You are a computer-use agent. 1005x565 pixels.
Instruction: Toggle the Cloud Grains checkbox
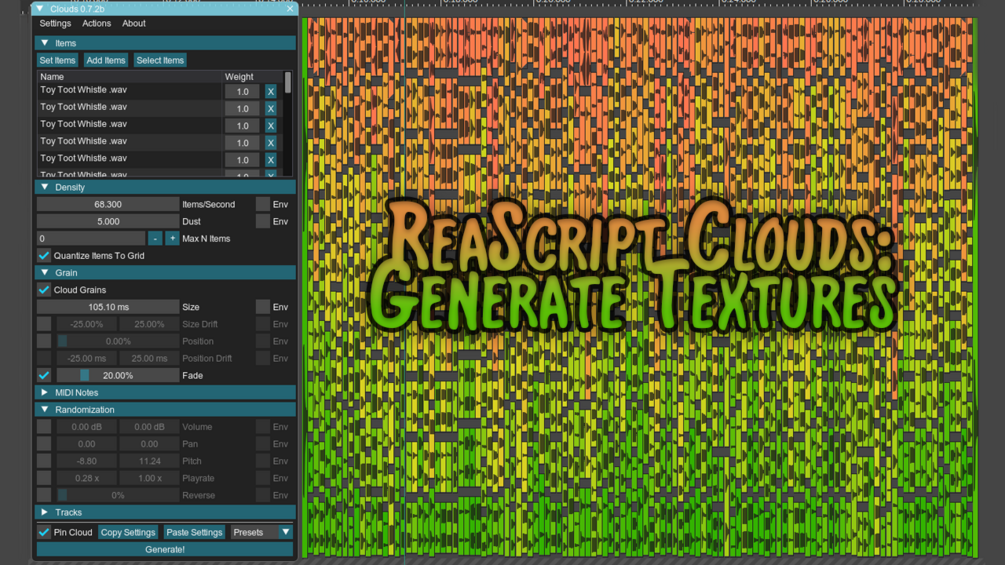coord(44,290)
